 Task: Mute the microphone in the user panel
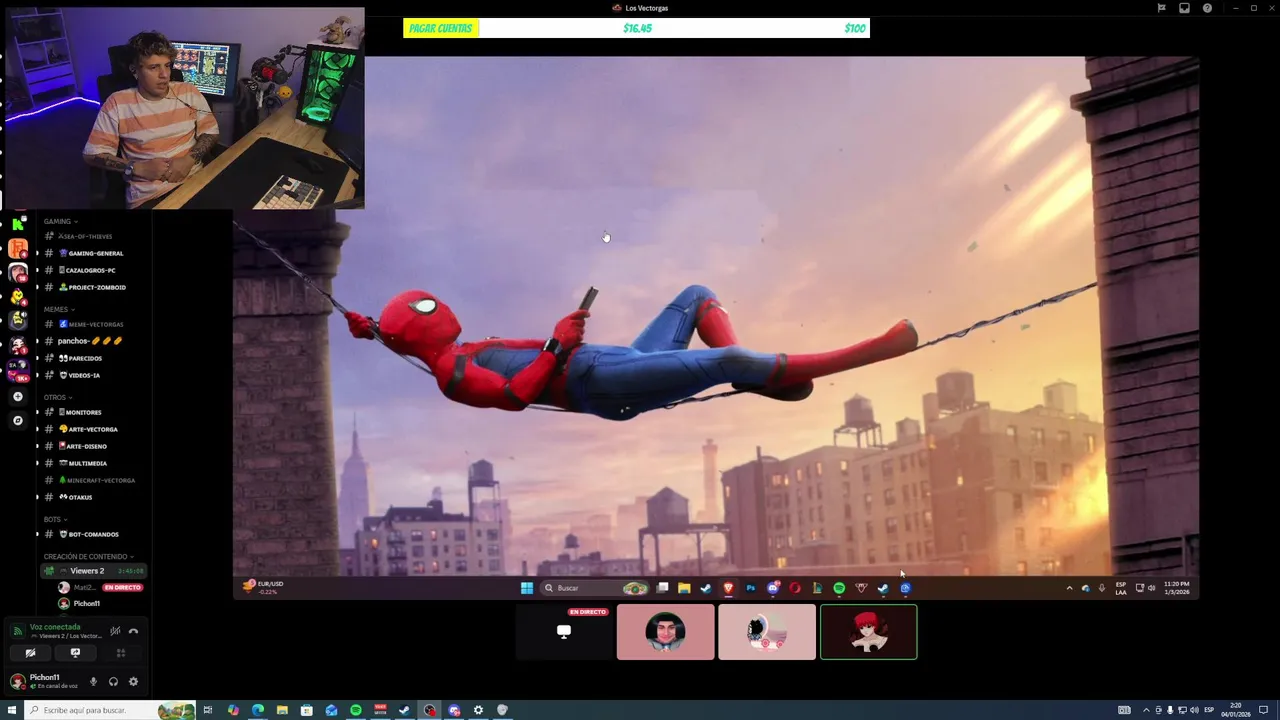pos(93,682)
